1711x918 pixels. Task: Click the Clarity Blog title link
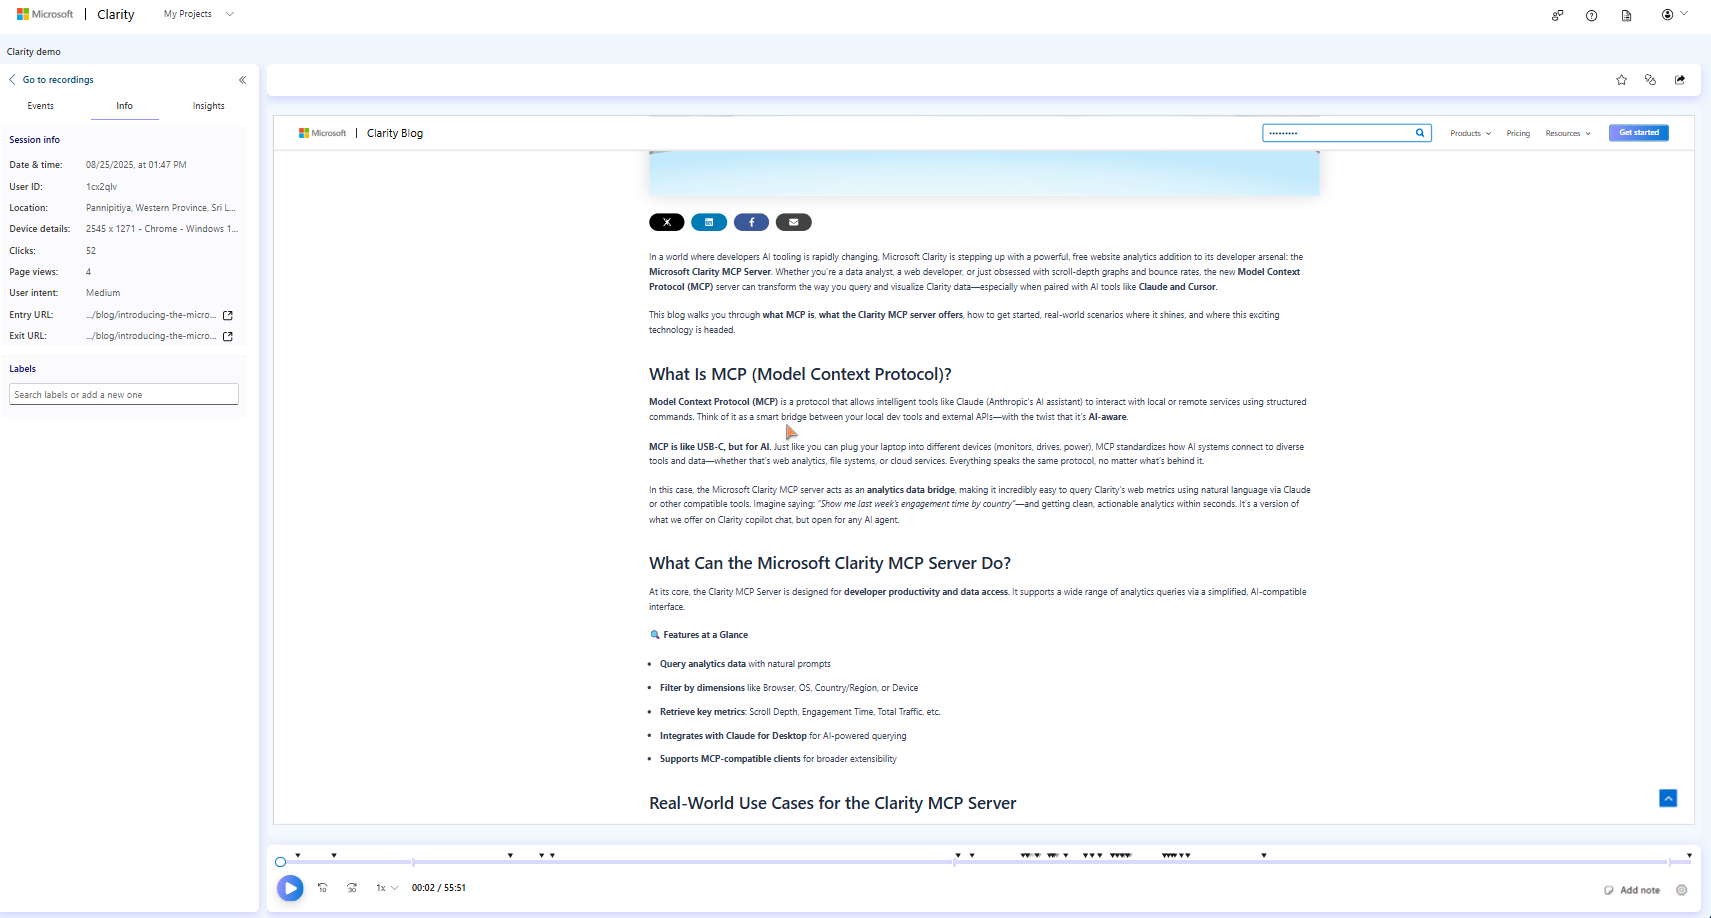[395, 133]
